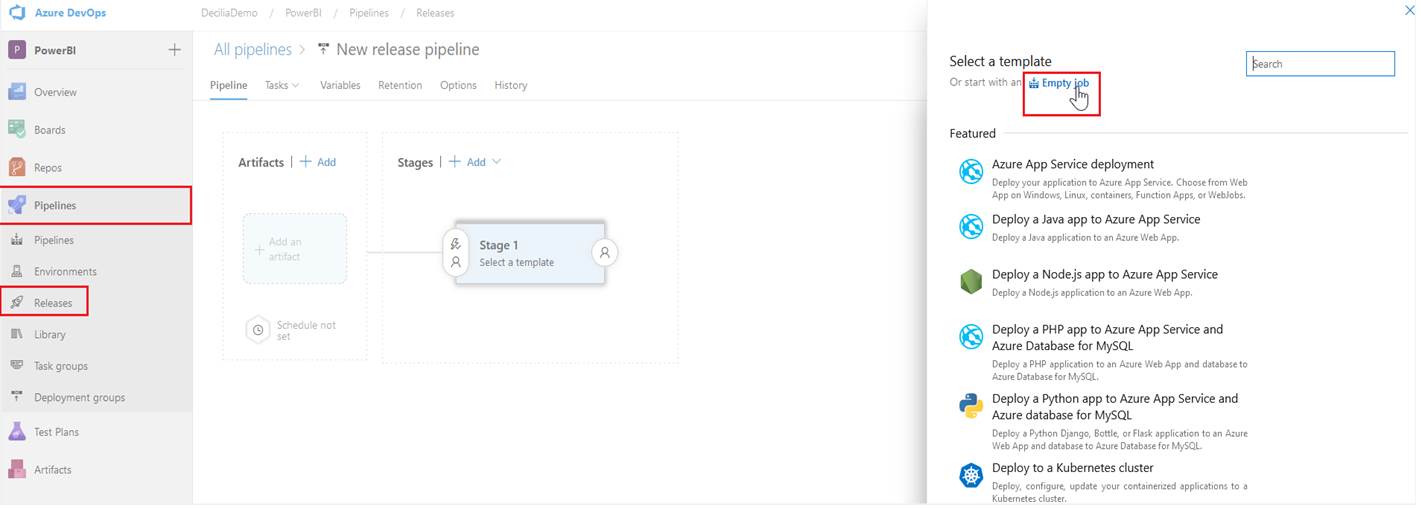
Task: Switch to the History tab
Action: click(510, 85)
